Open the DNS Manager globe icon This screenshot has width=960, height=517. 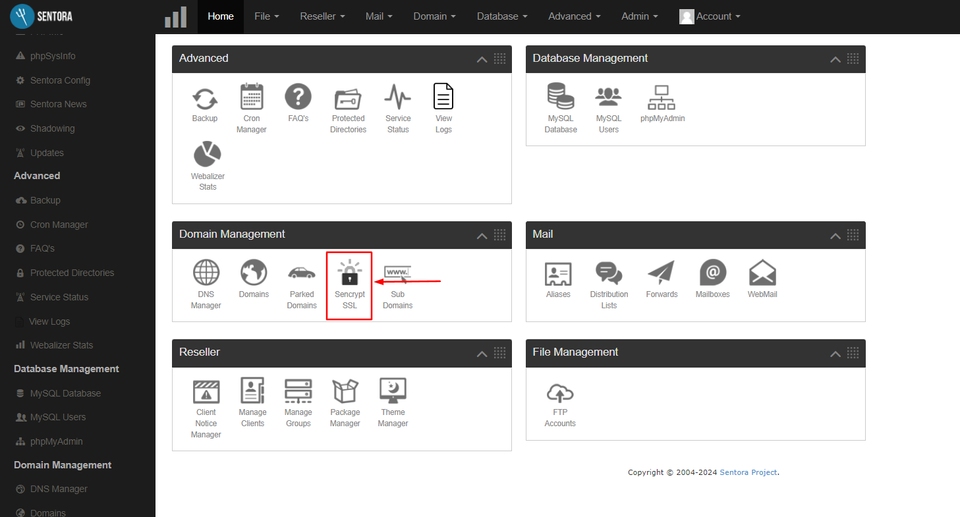point(206,273)
